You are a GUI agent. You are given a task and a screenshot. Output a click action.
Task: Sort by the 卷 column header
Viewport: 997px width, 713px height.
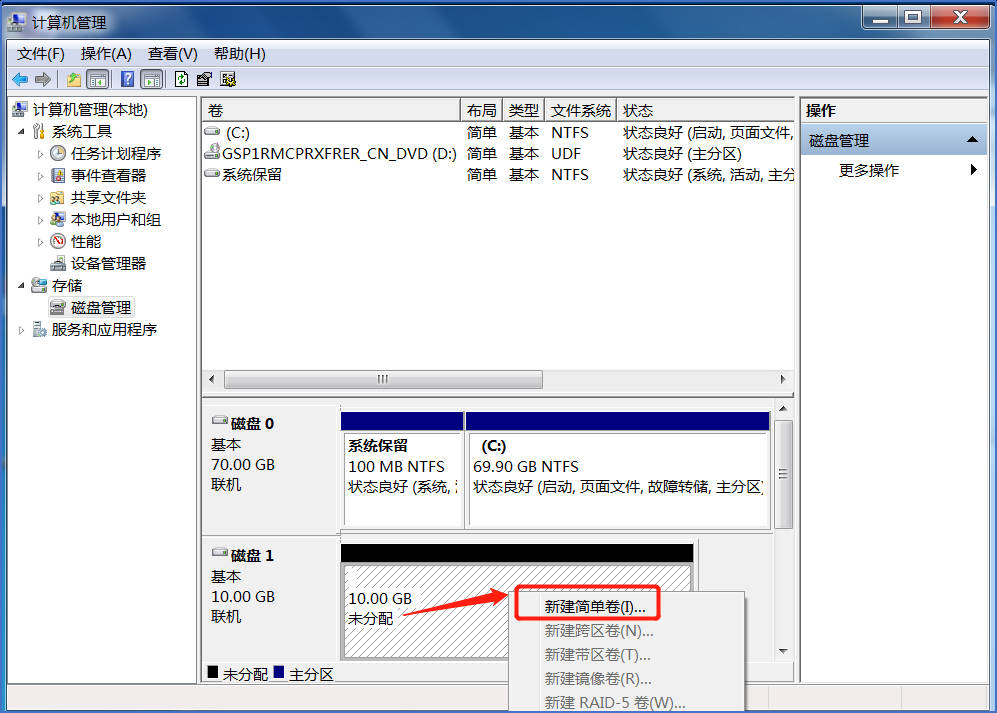click(x=331, y=110)
